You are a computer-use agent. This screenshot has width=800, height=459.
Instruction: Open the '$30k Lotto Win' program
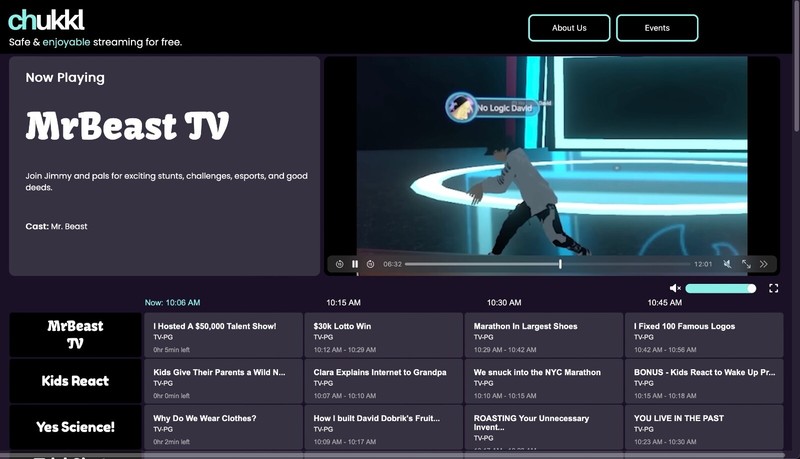pos(384,335)
